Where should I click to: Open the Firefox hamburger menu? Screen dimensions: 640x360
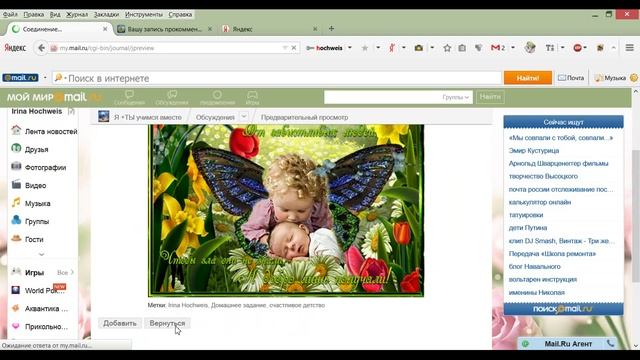click(629, 48)
